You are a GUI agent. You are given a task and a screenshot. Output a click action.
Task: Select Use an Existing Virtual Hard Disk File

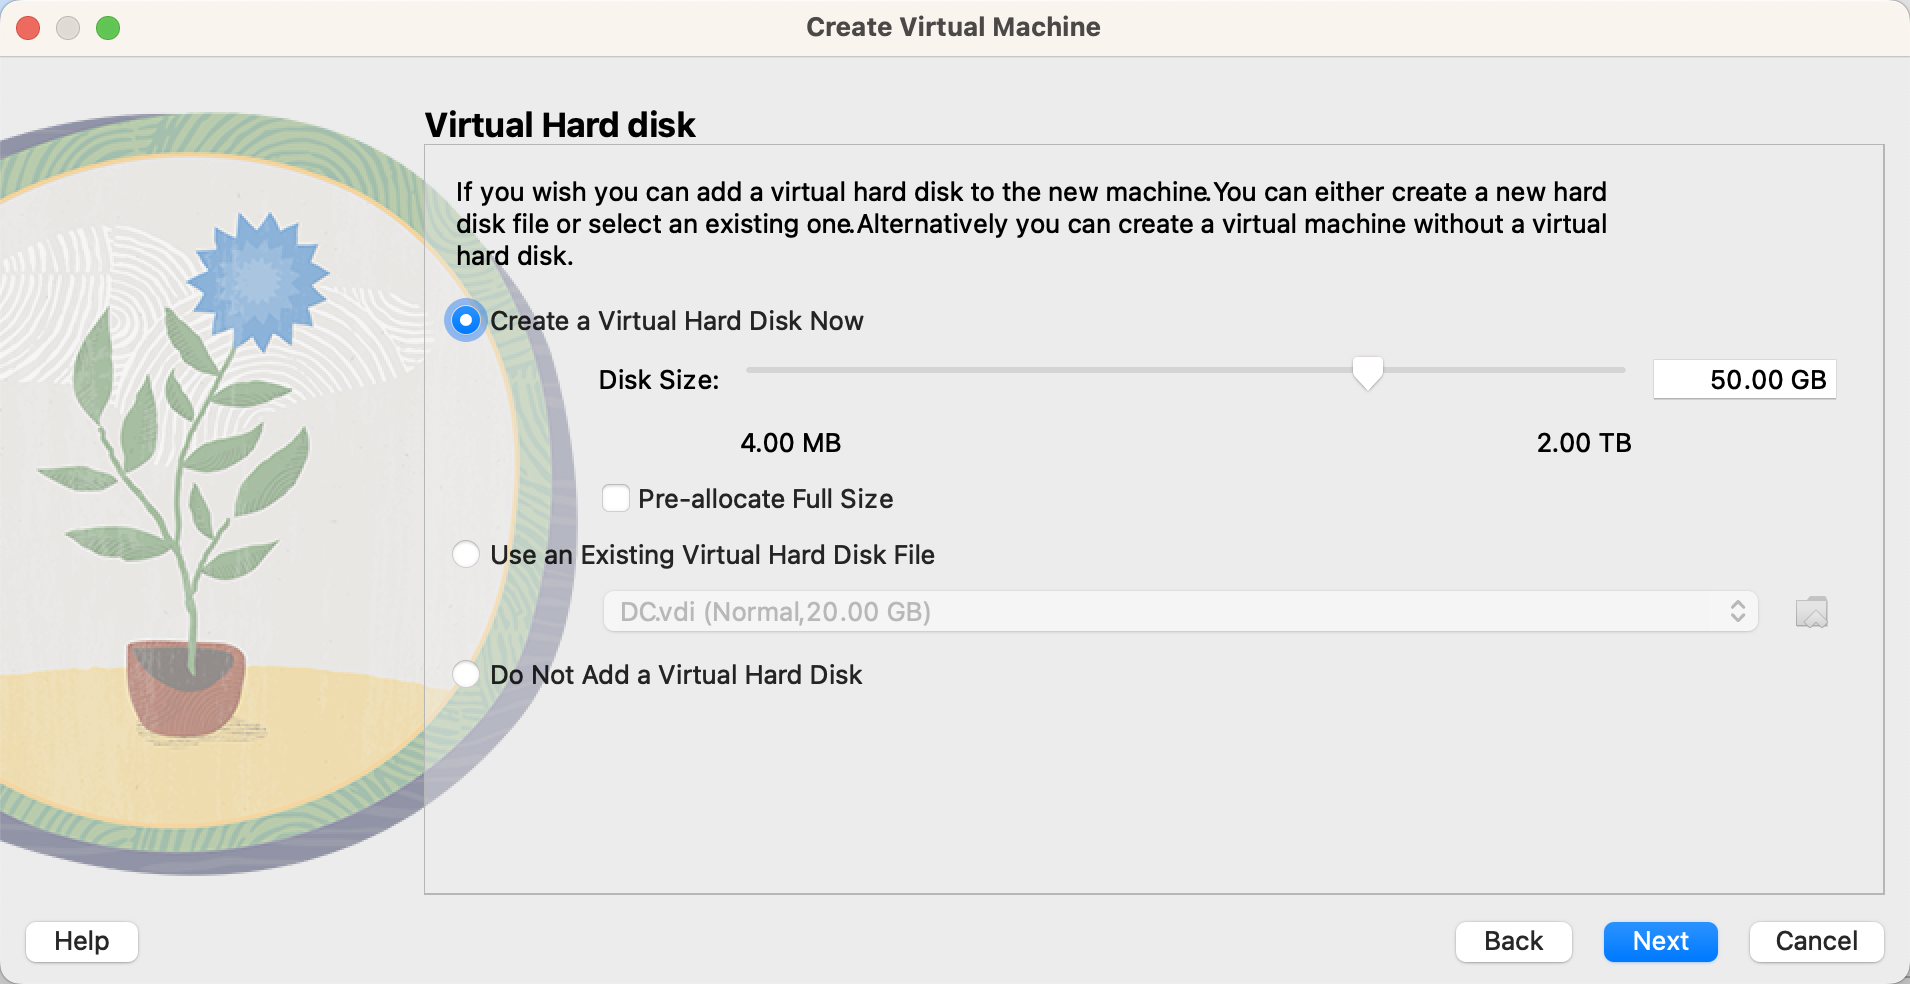(x=466, y=555)
